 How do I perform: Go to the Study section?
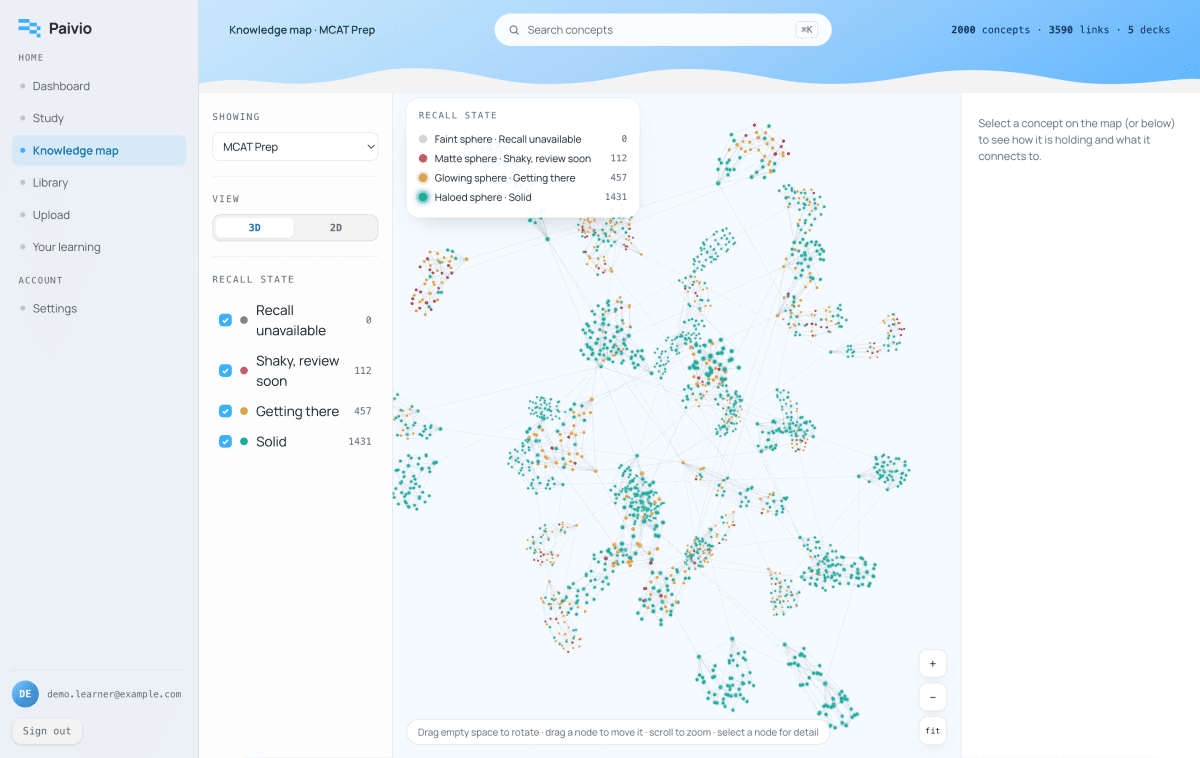(x=99, y=118)
